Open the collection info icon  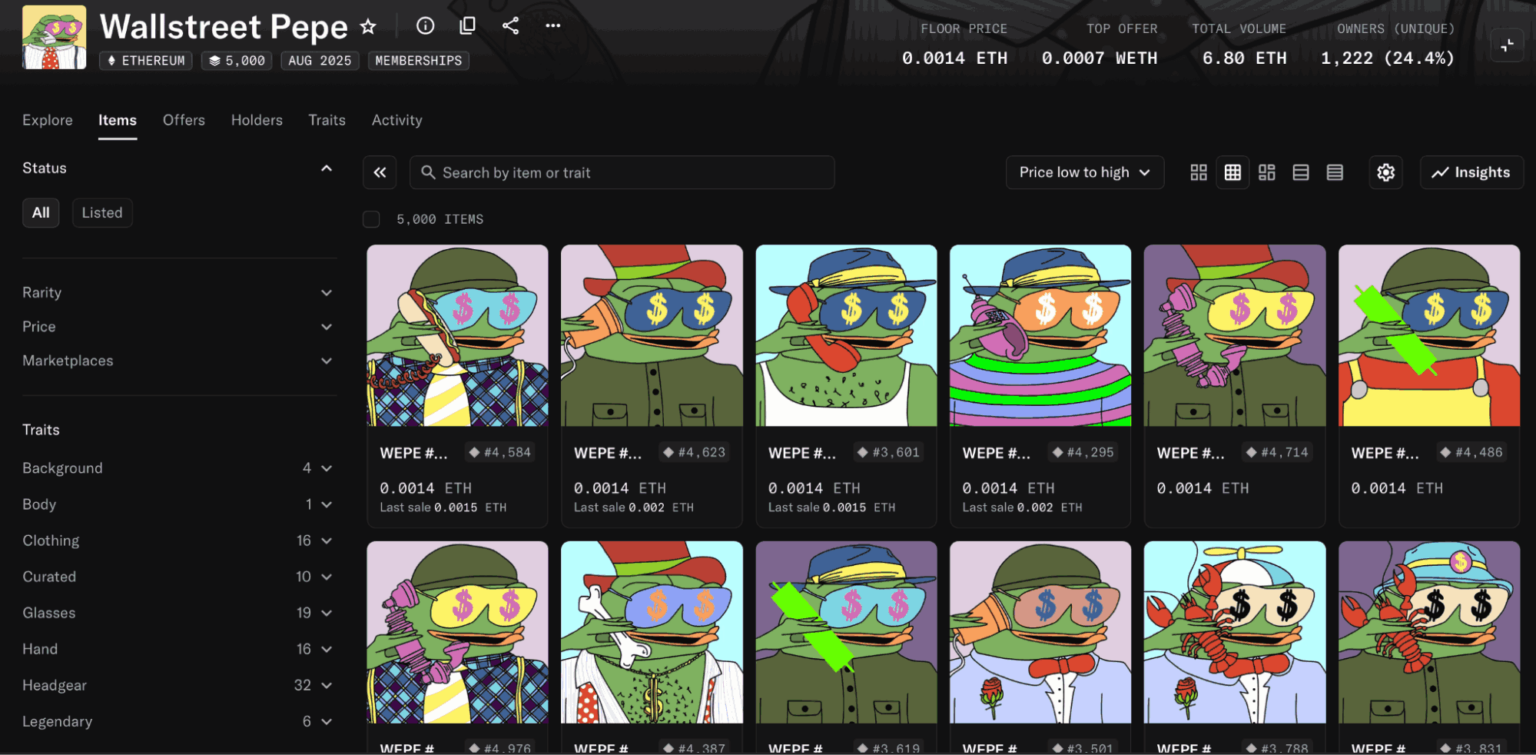tap(425, 26)
